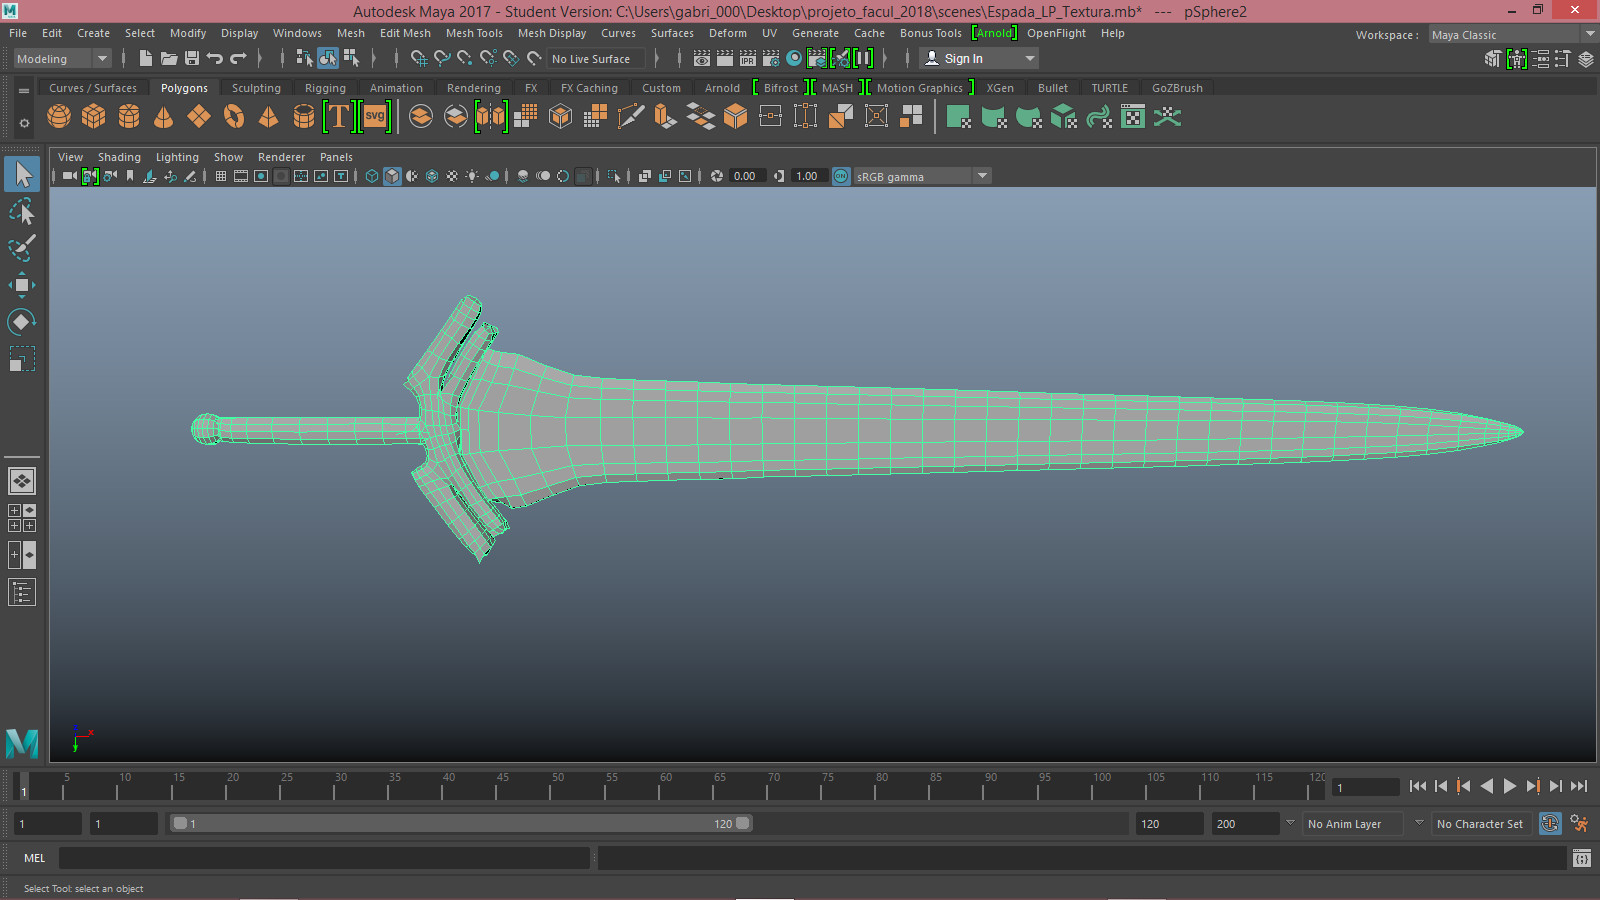1600x900 pixels.
Task: Select the arrow Select Tool in the toolbox
Action: (22, 173)
